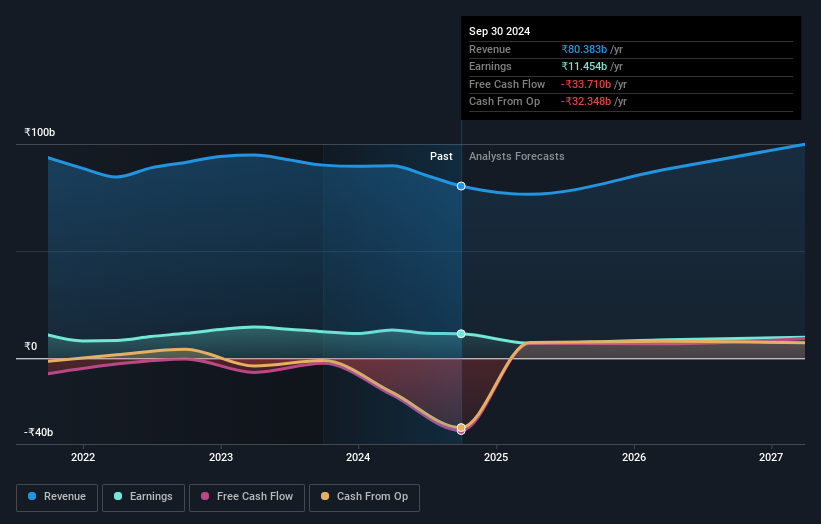The image size is (821, 524).
Task: Click the Analysts Forecasts label
Action: click(x=517, y=157)
